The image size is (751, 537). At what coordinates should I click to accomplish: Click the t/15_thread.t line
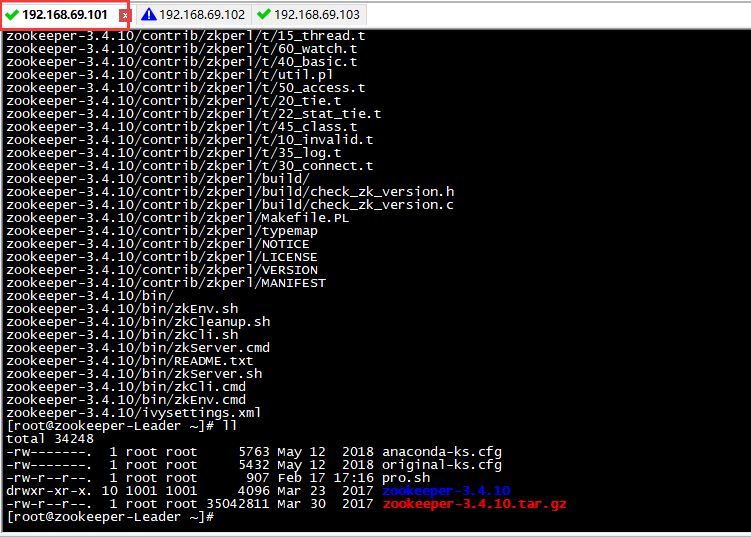[x=186, y=36]
